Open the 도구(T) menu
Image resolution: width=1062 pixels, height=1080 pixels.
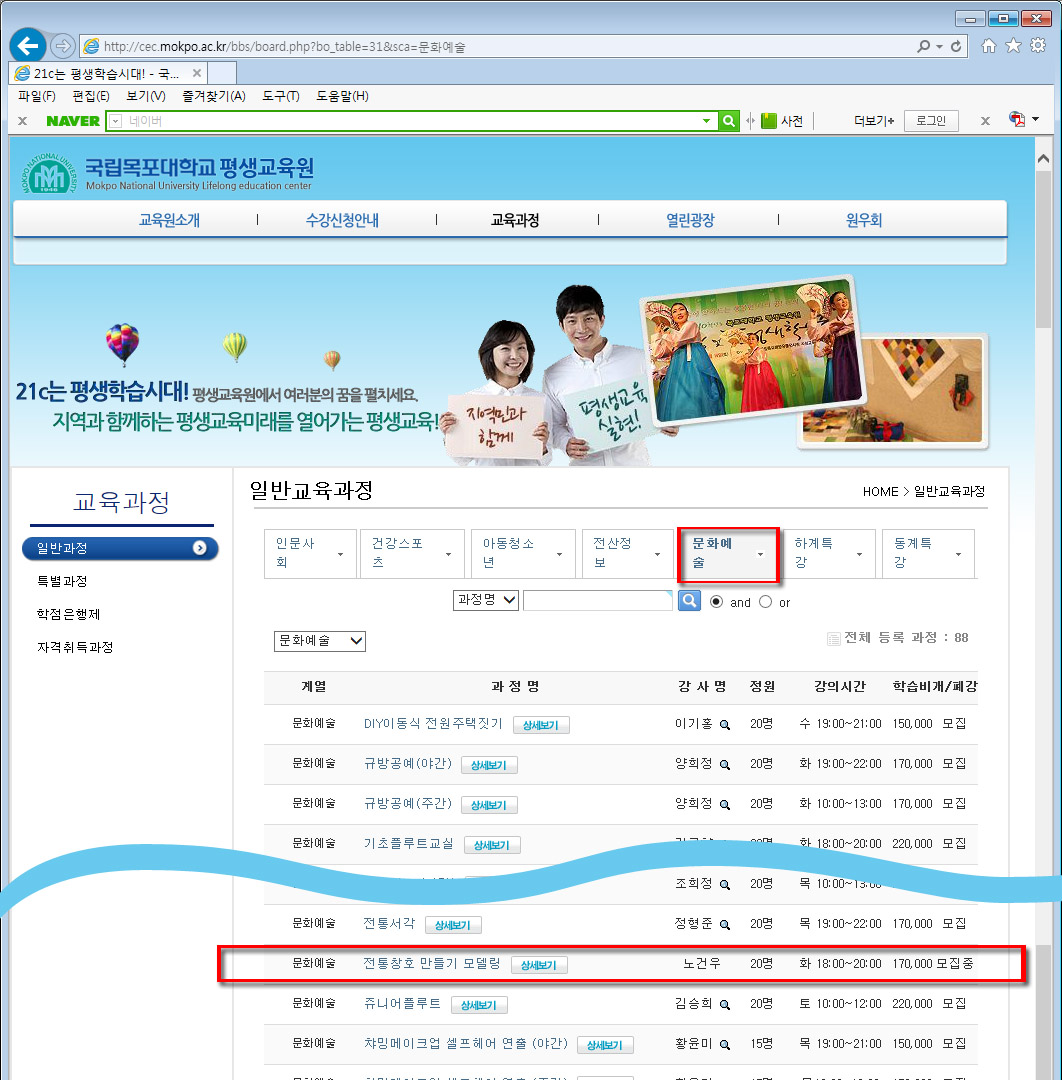point(281,96)
